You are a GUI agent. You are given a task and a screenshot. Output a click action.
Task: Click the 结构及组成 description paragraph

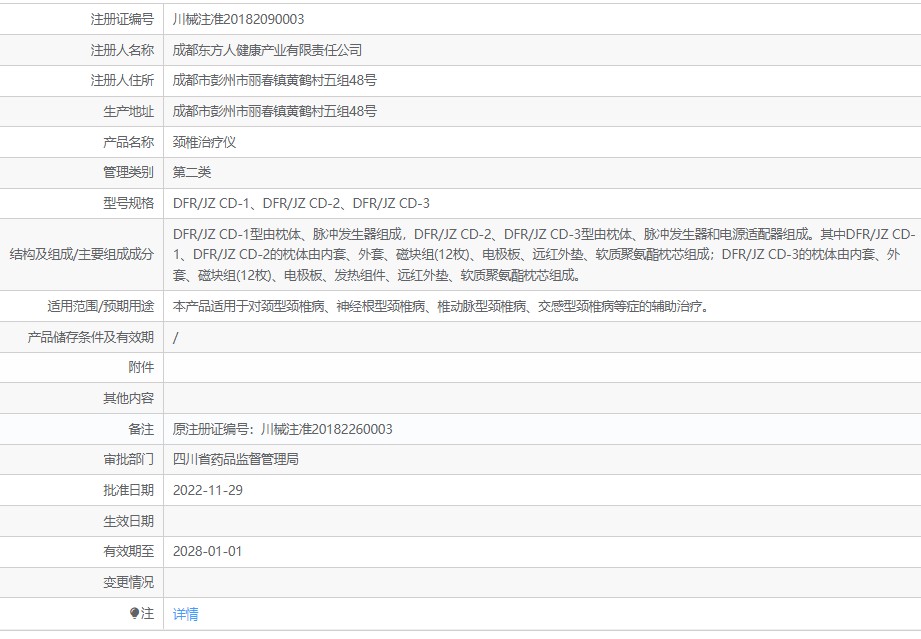point(544,254)
